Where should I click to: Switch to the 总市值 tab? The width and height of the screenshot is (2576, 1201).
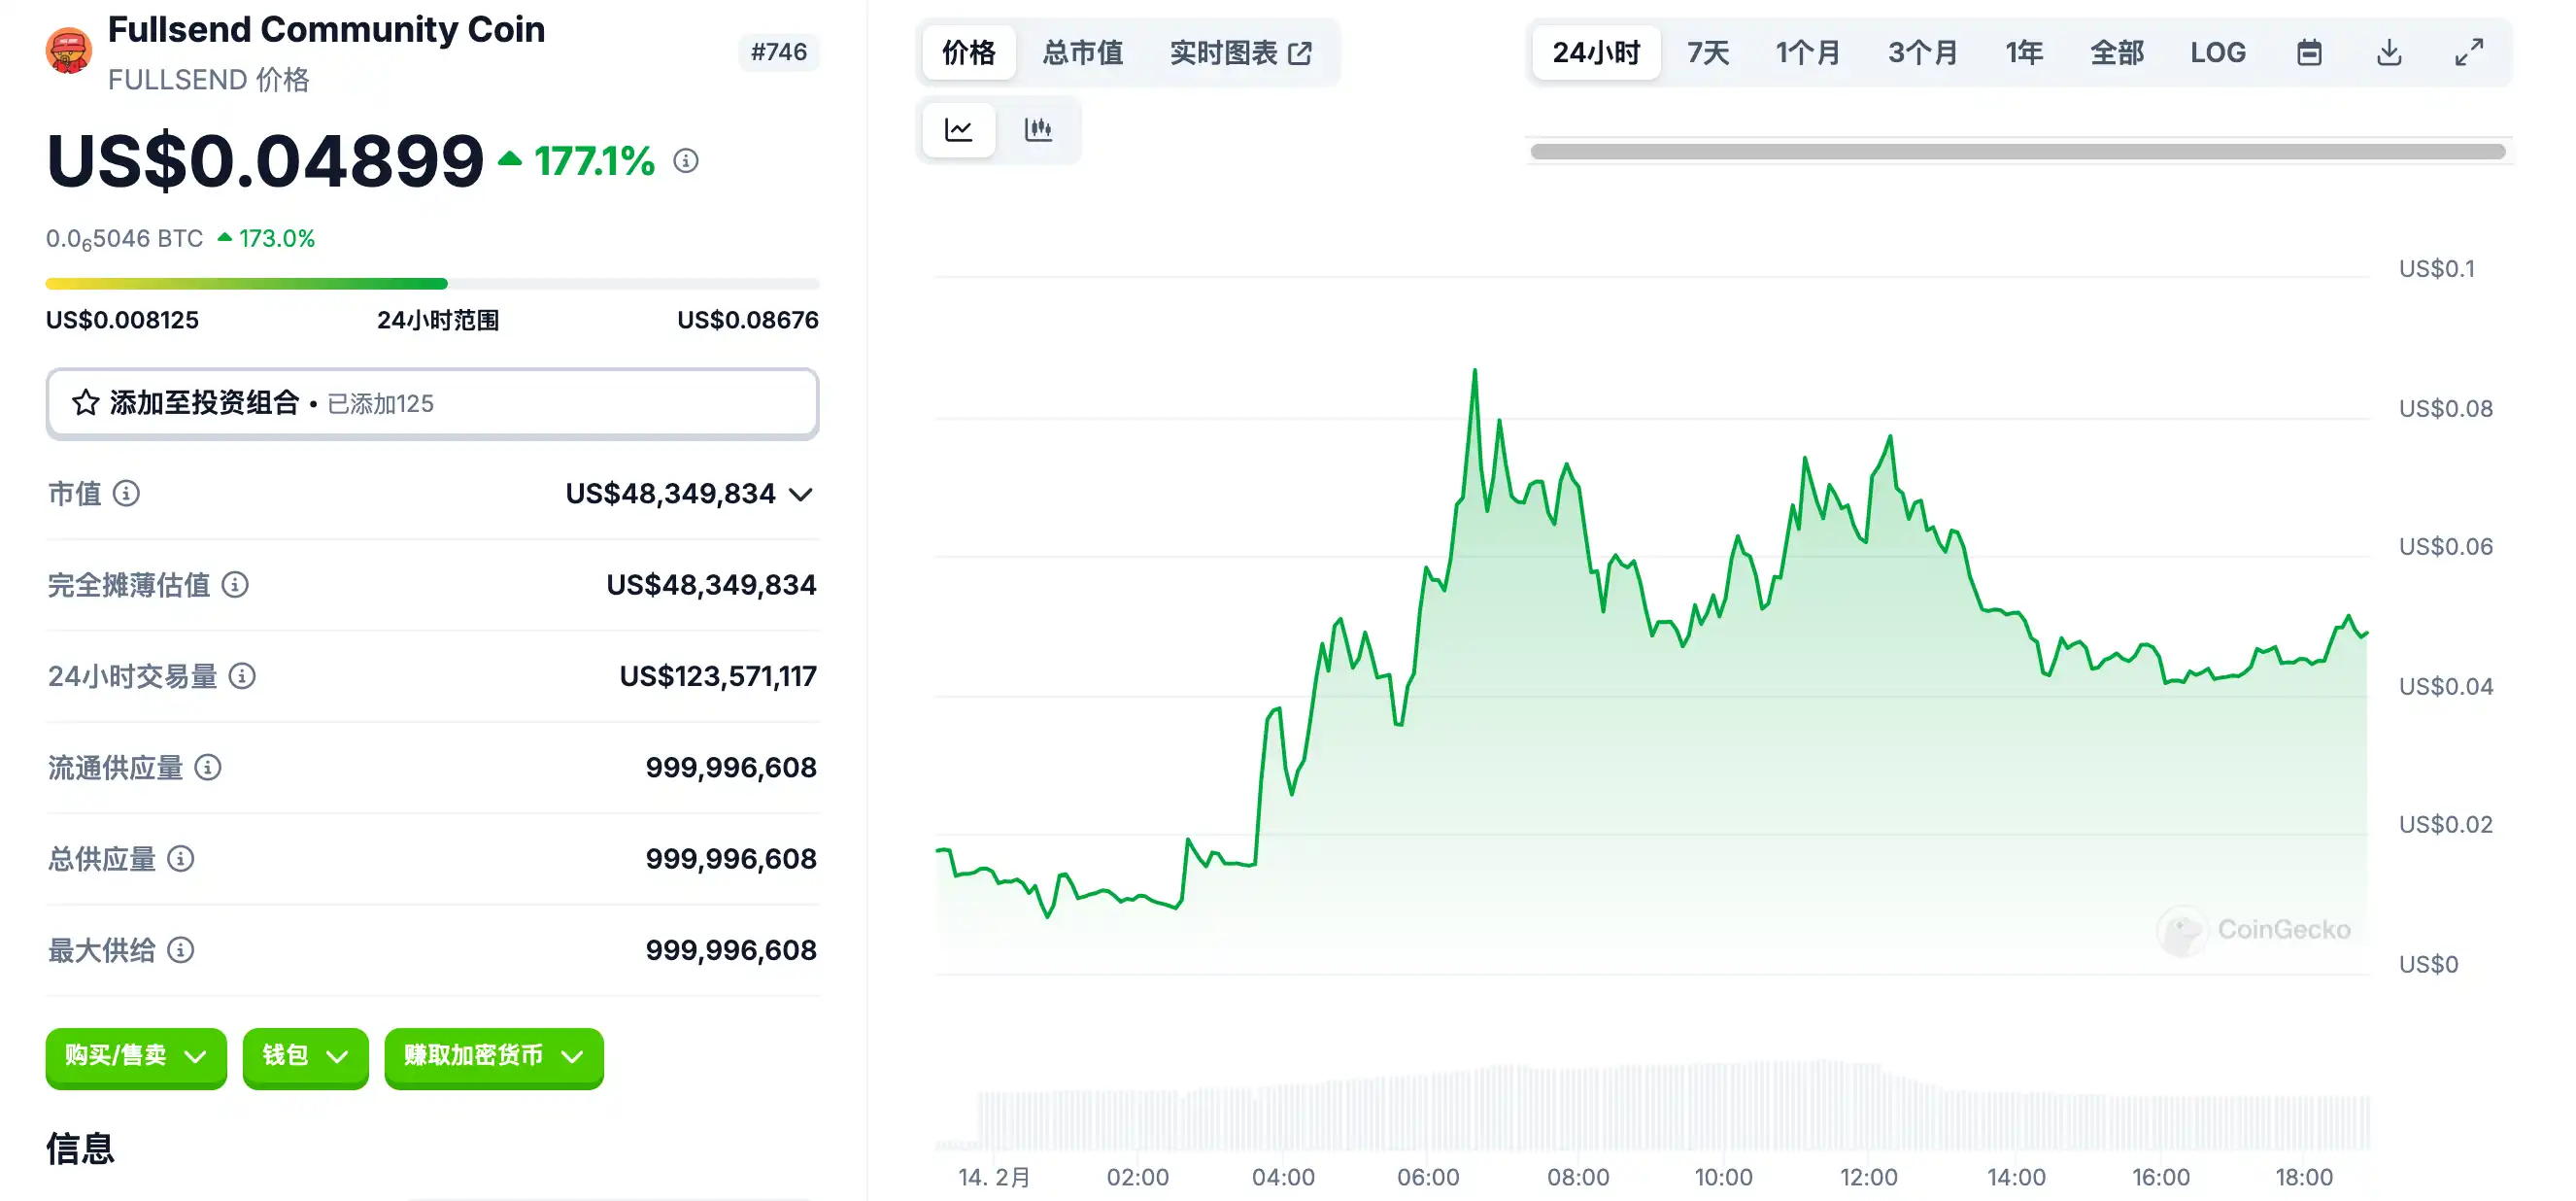pyautogui.click(x=1082, y=52)
